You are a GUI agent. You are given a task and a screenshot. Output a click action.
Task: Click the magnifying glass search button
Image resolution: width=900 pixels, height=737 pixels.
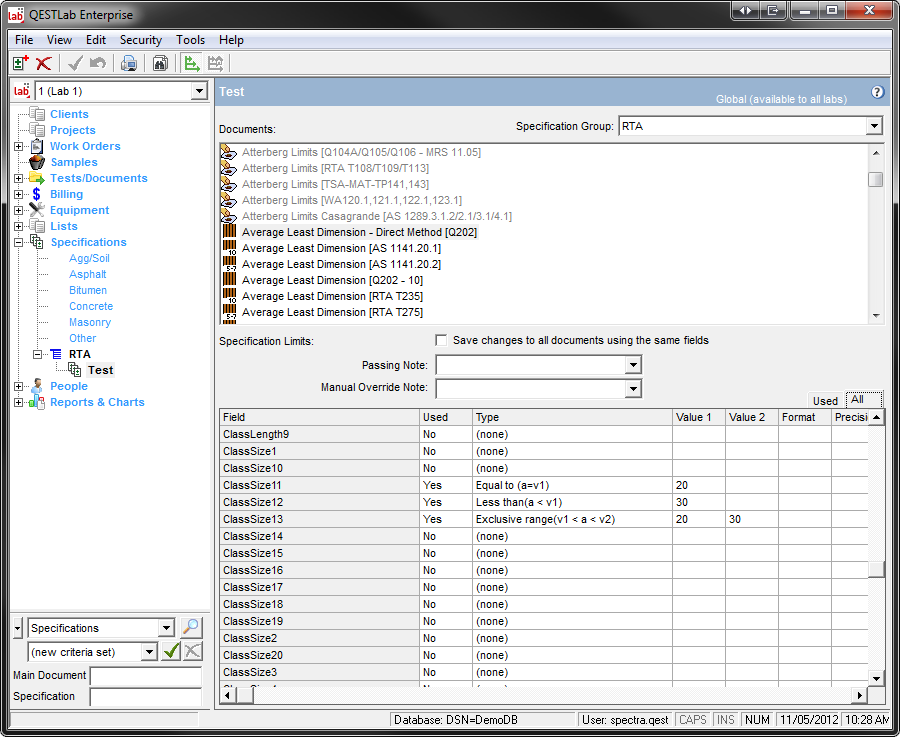(x=191, y=628)
